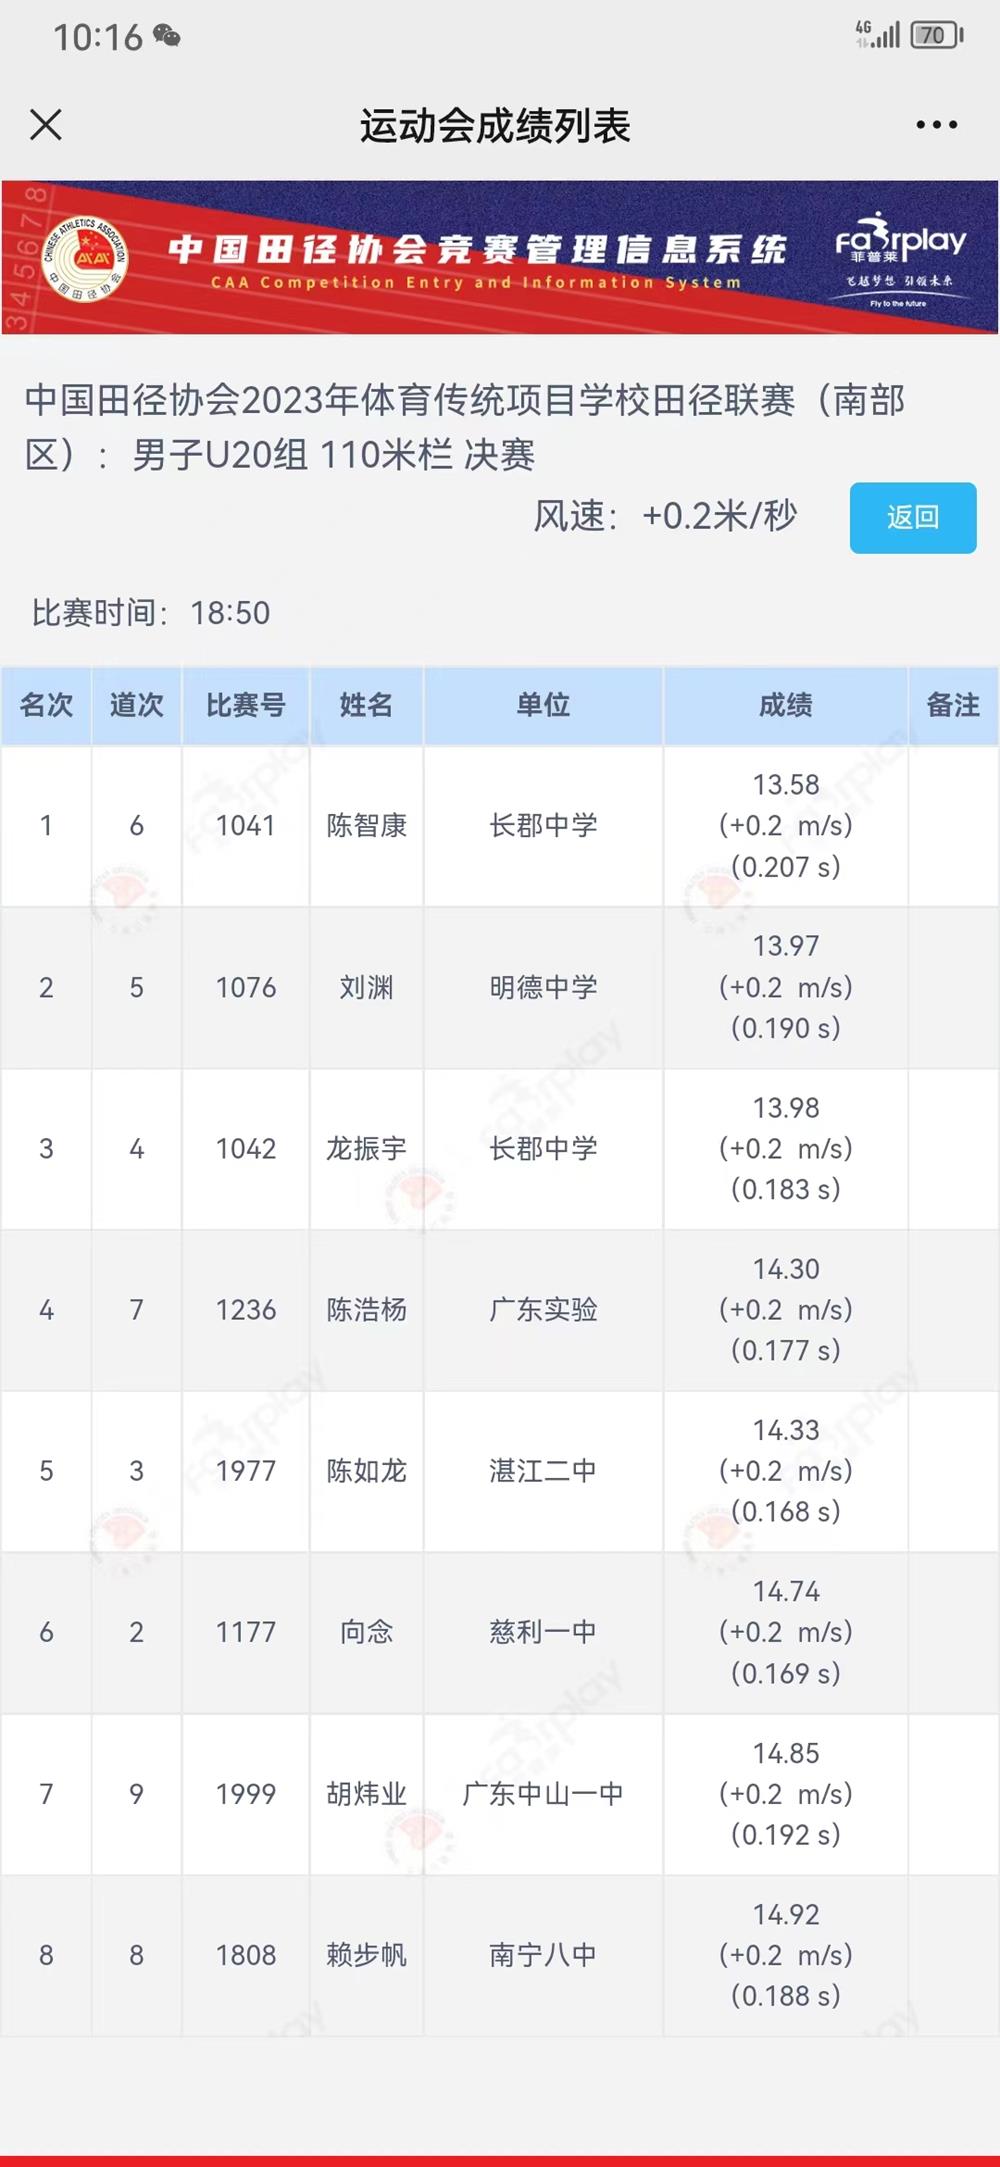Tap the WeChat notification icon in status bar
1000x2167 pixels.
click(167, 37)
